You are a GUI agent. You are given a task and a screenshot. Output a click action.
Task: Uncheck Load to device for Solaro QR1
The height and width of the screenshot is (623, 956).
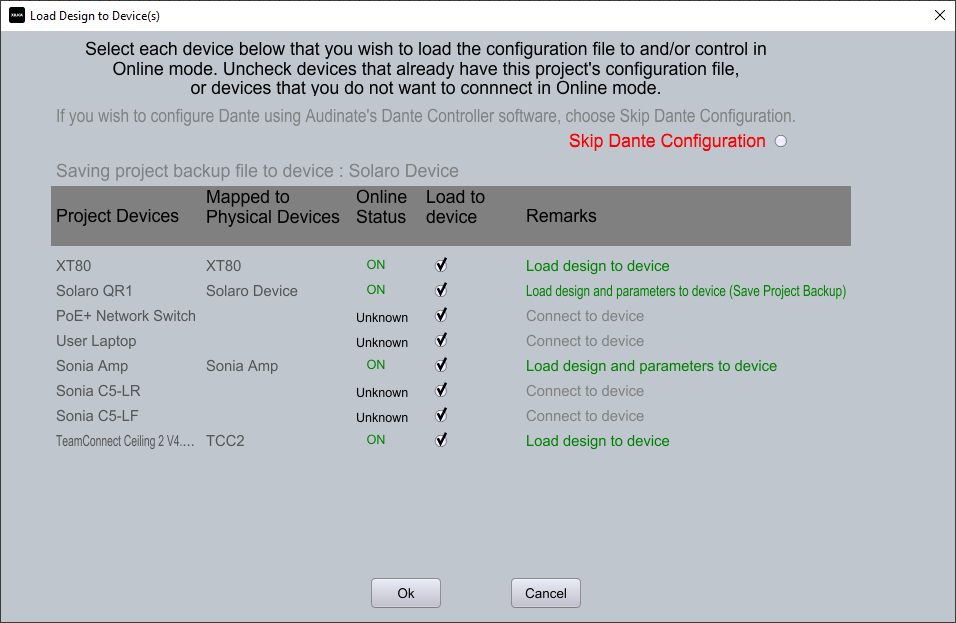tap(441, 290)
